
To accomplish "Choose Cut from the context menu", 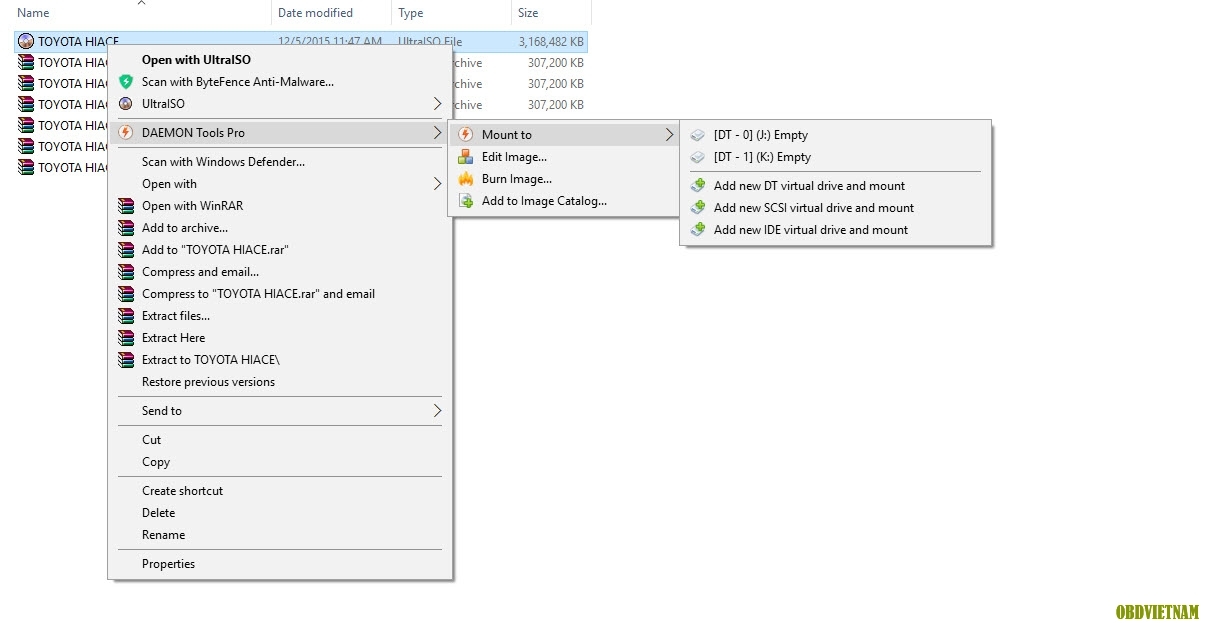I will (280, 440).
